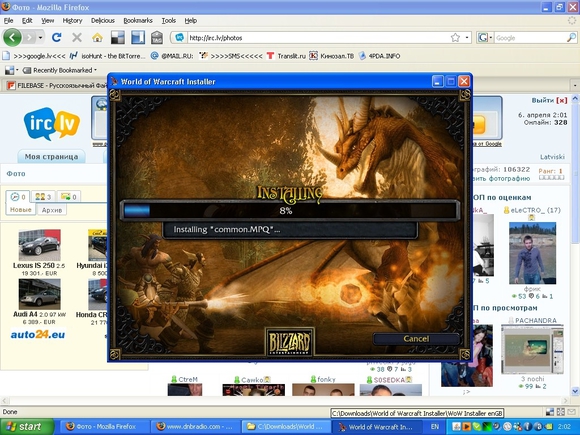Click the TAG toolbar icon

point(157,37)
